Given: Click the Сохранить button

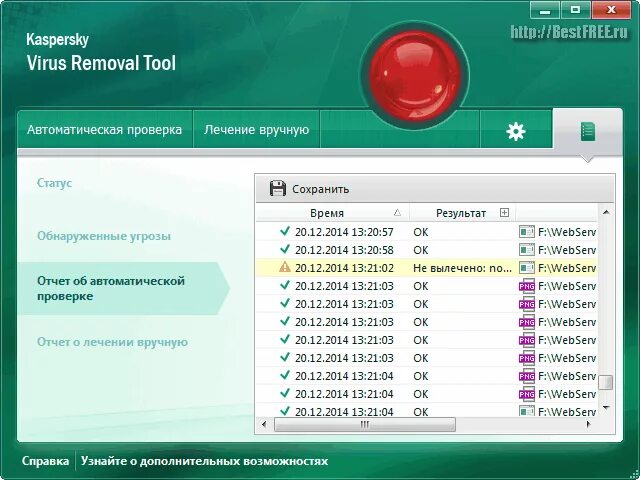Looking at the screenshot, I should tap(309, 189).
